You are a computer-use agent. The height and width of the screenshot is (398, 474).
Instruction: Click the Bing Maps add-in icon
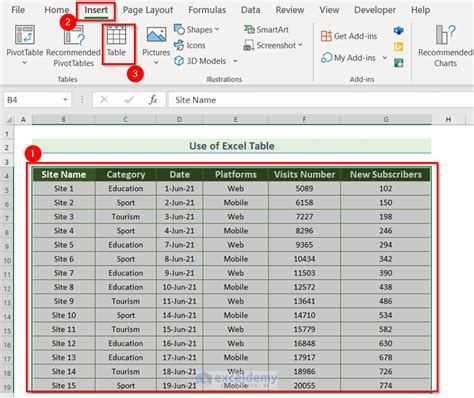click(399, 47)
